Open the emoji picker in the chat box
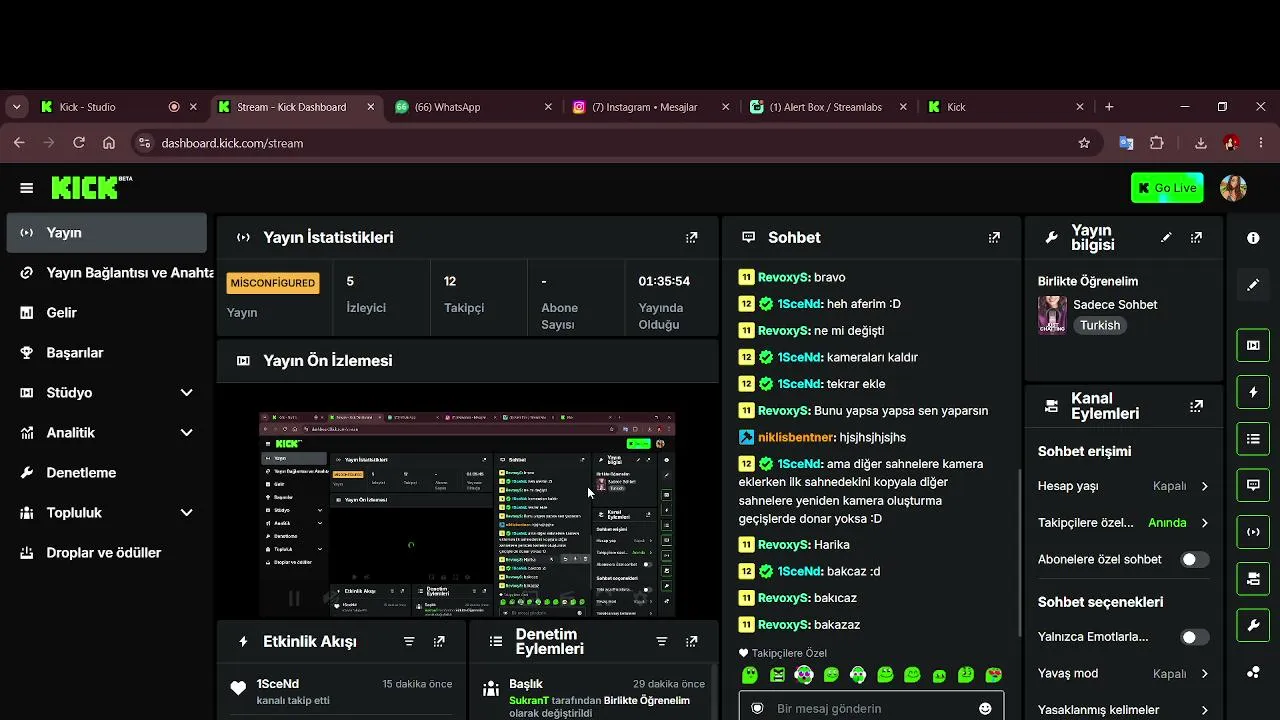Screen dimensions: 1280x720 point(985,708)
